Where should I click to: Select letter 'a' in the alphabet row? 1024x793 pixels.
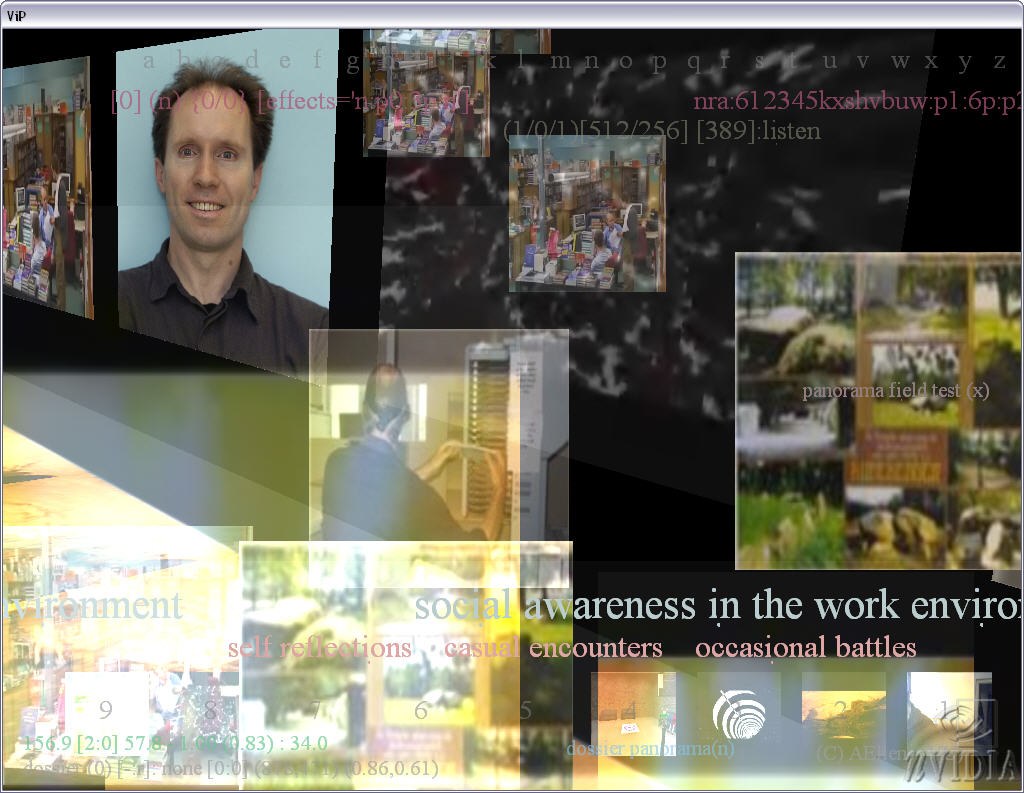tap(149, 61)
